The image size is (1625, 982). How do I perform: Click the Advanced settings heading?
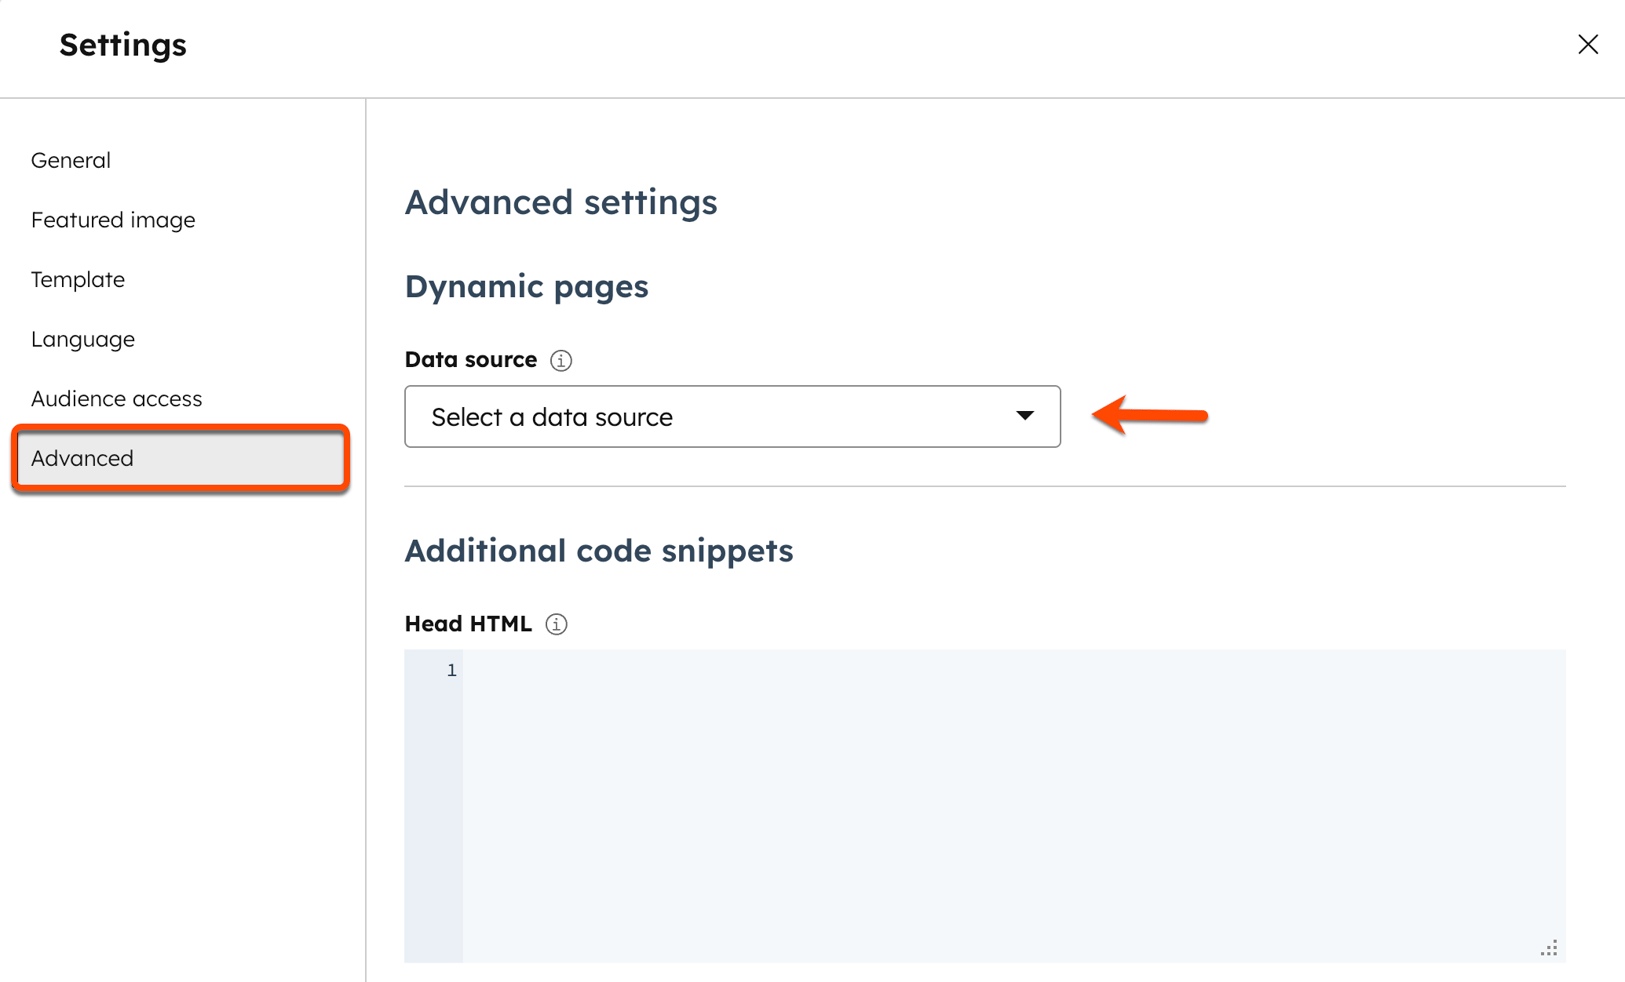pyautogui.click(x=561, y=202)
